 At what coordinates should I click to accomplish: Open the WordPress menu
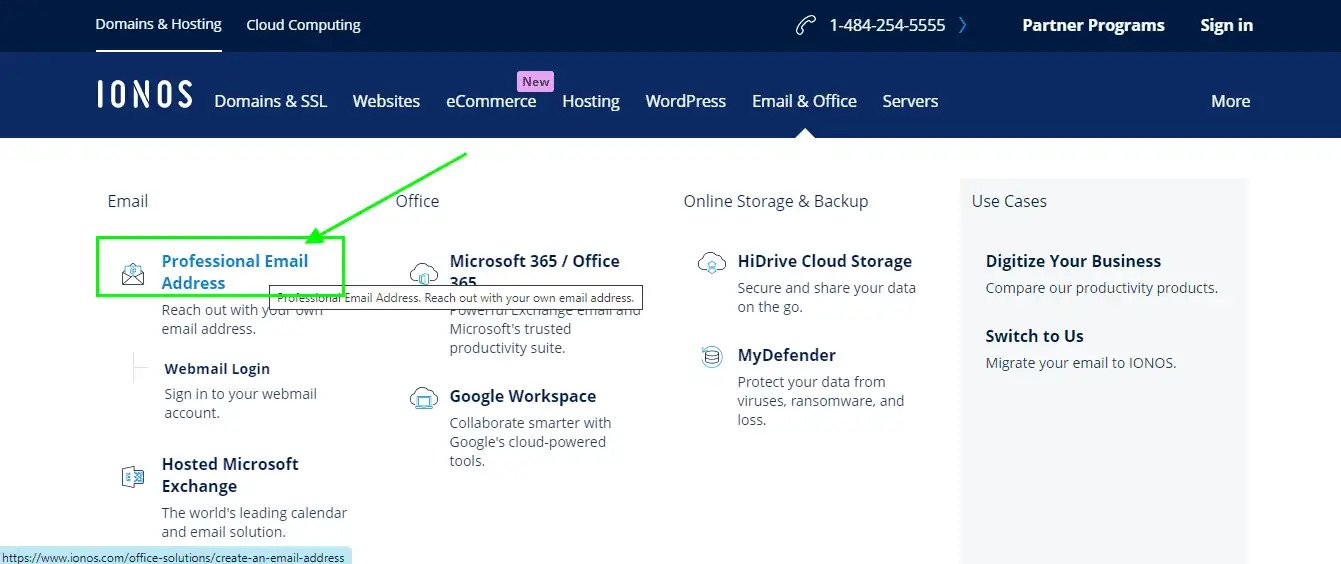click(686, 101)
